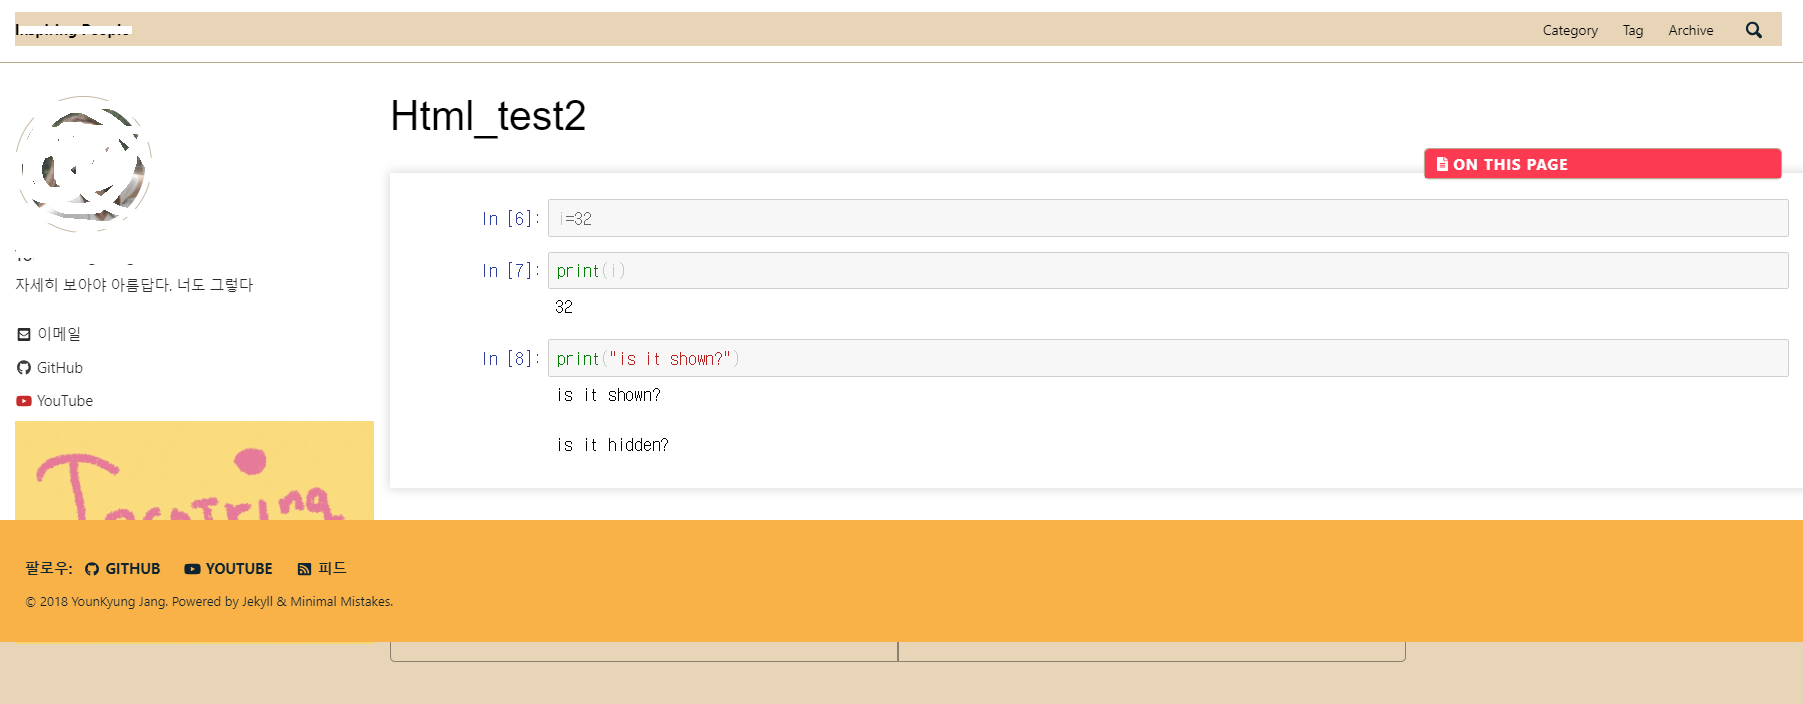
Task: Select the In [7]: prompt label
Action: point(510,271)
